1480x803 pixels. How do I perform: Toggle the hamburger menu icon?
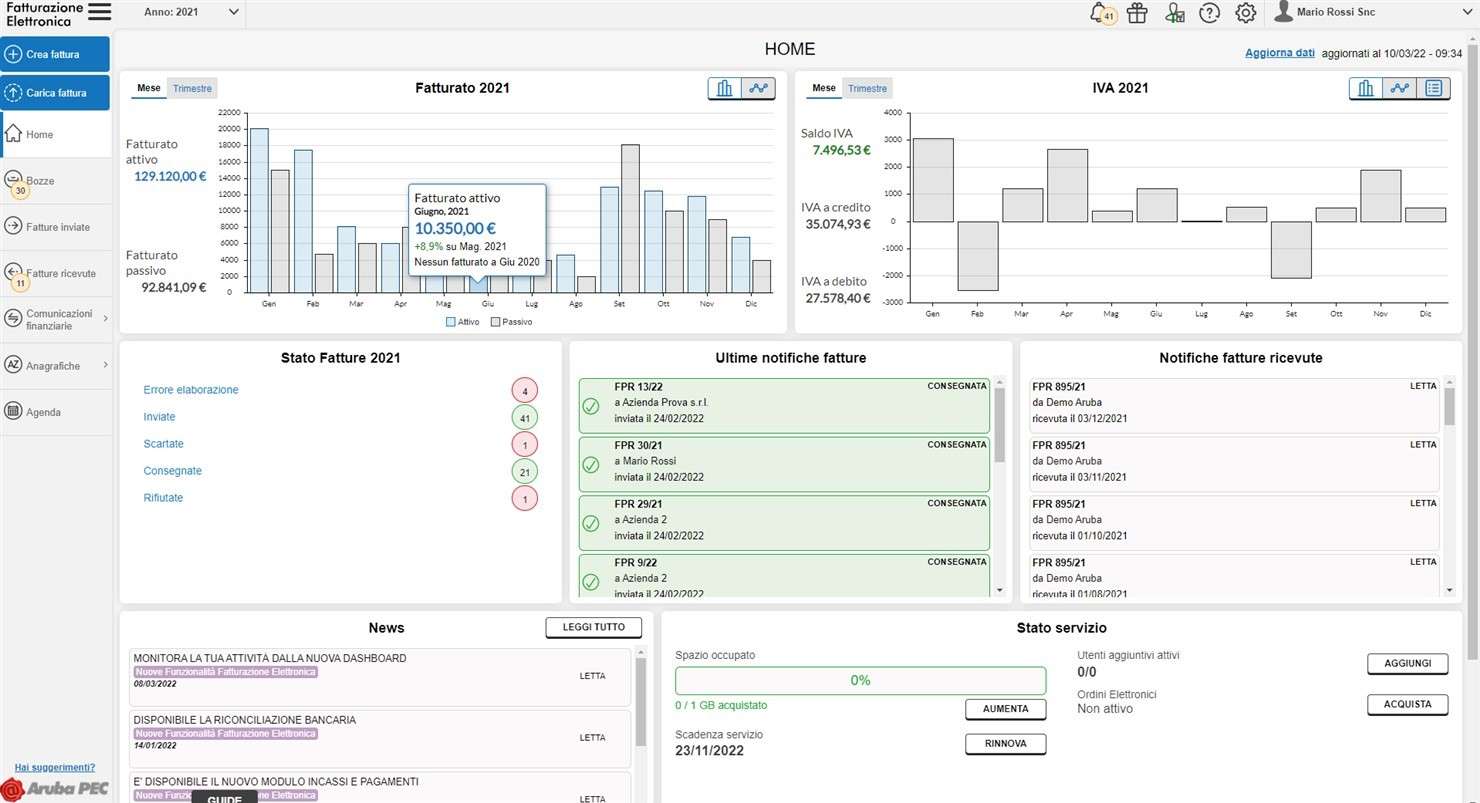point(99,12)
